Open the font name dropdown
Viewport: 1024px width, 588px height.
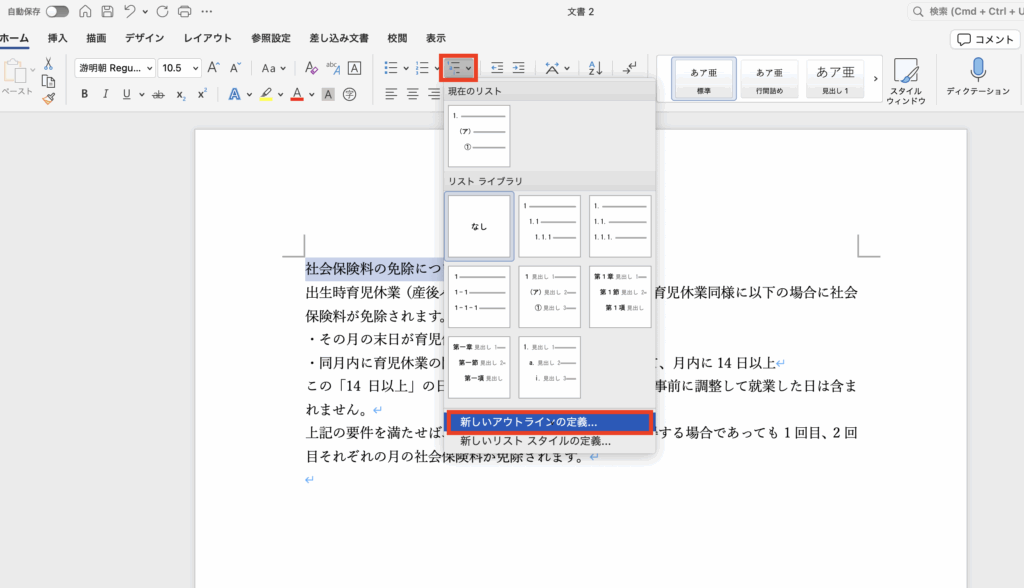[x=115, y=68]
